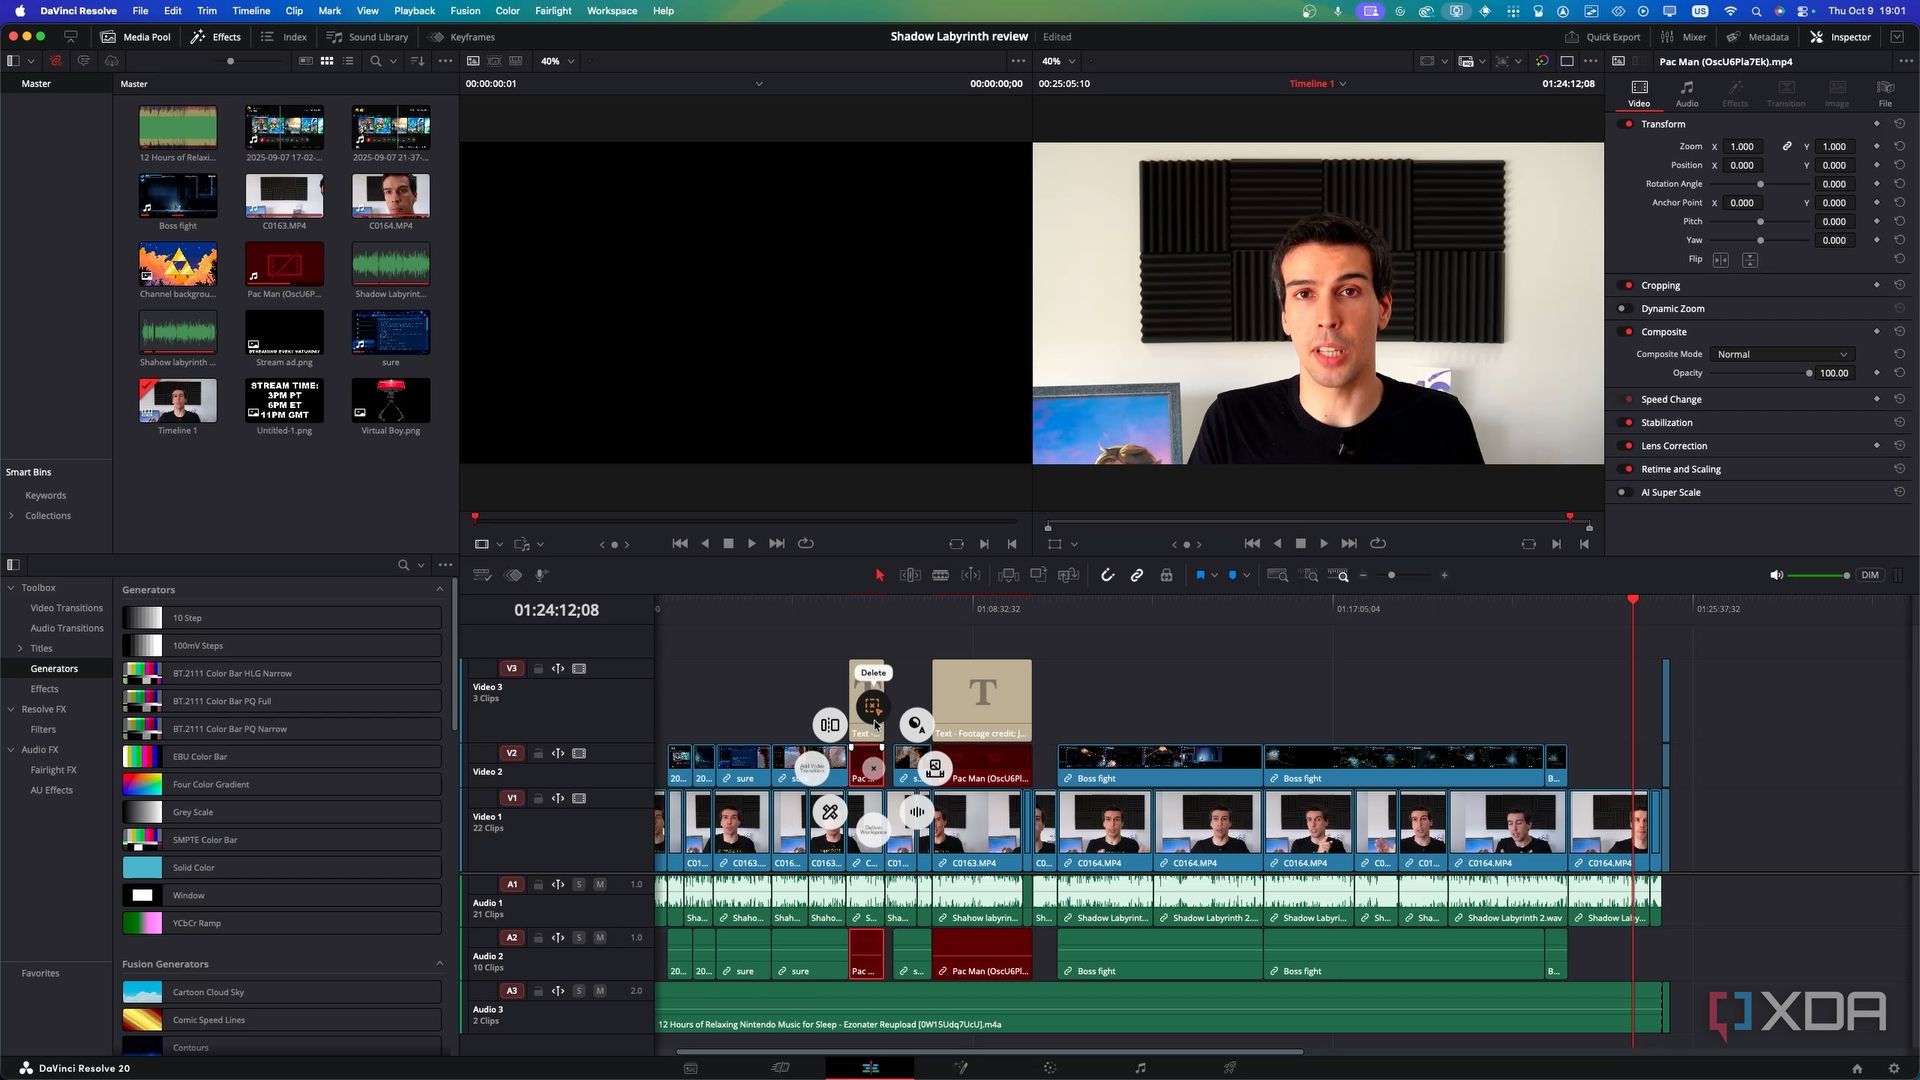Click the timeline voiceover microphone icon
The width and height of the screenshot is (1920, 1080).
point(541,575)
